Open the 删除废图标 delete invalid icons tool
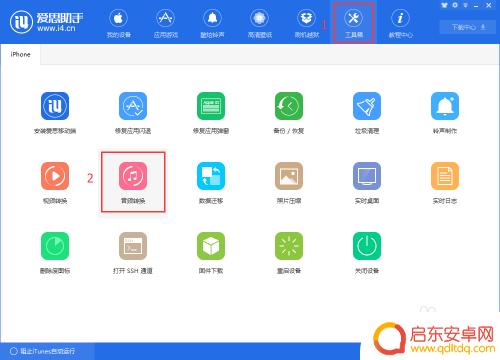The height and width of the screenshot is (360, 500). click(55, 253)
